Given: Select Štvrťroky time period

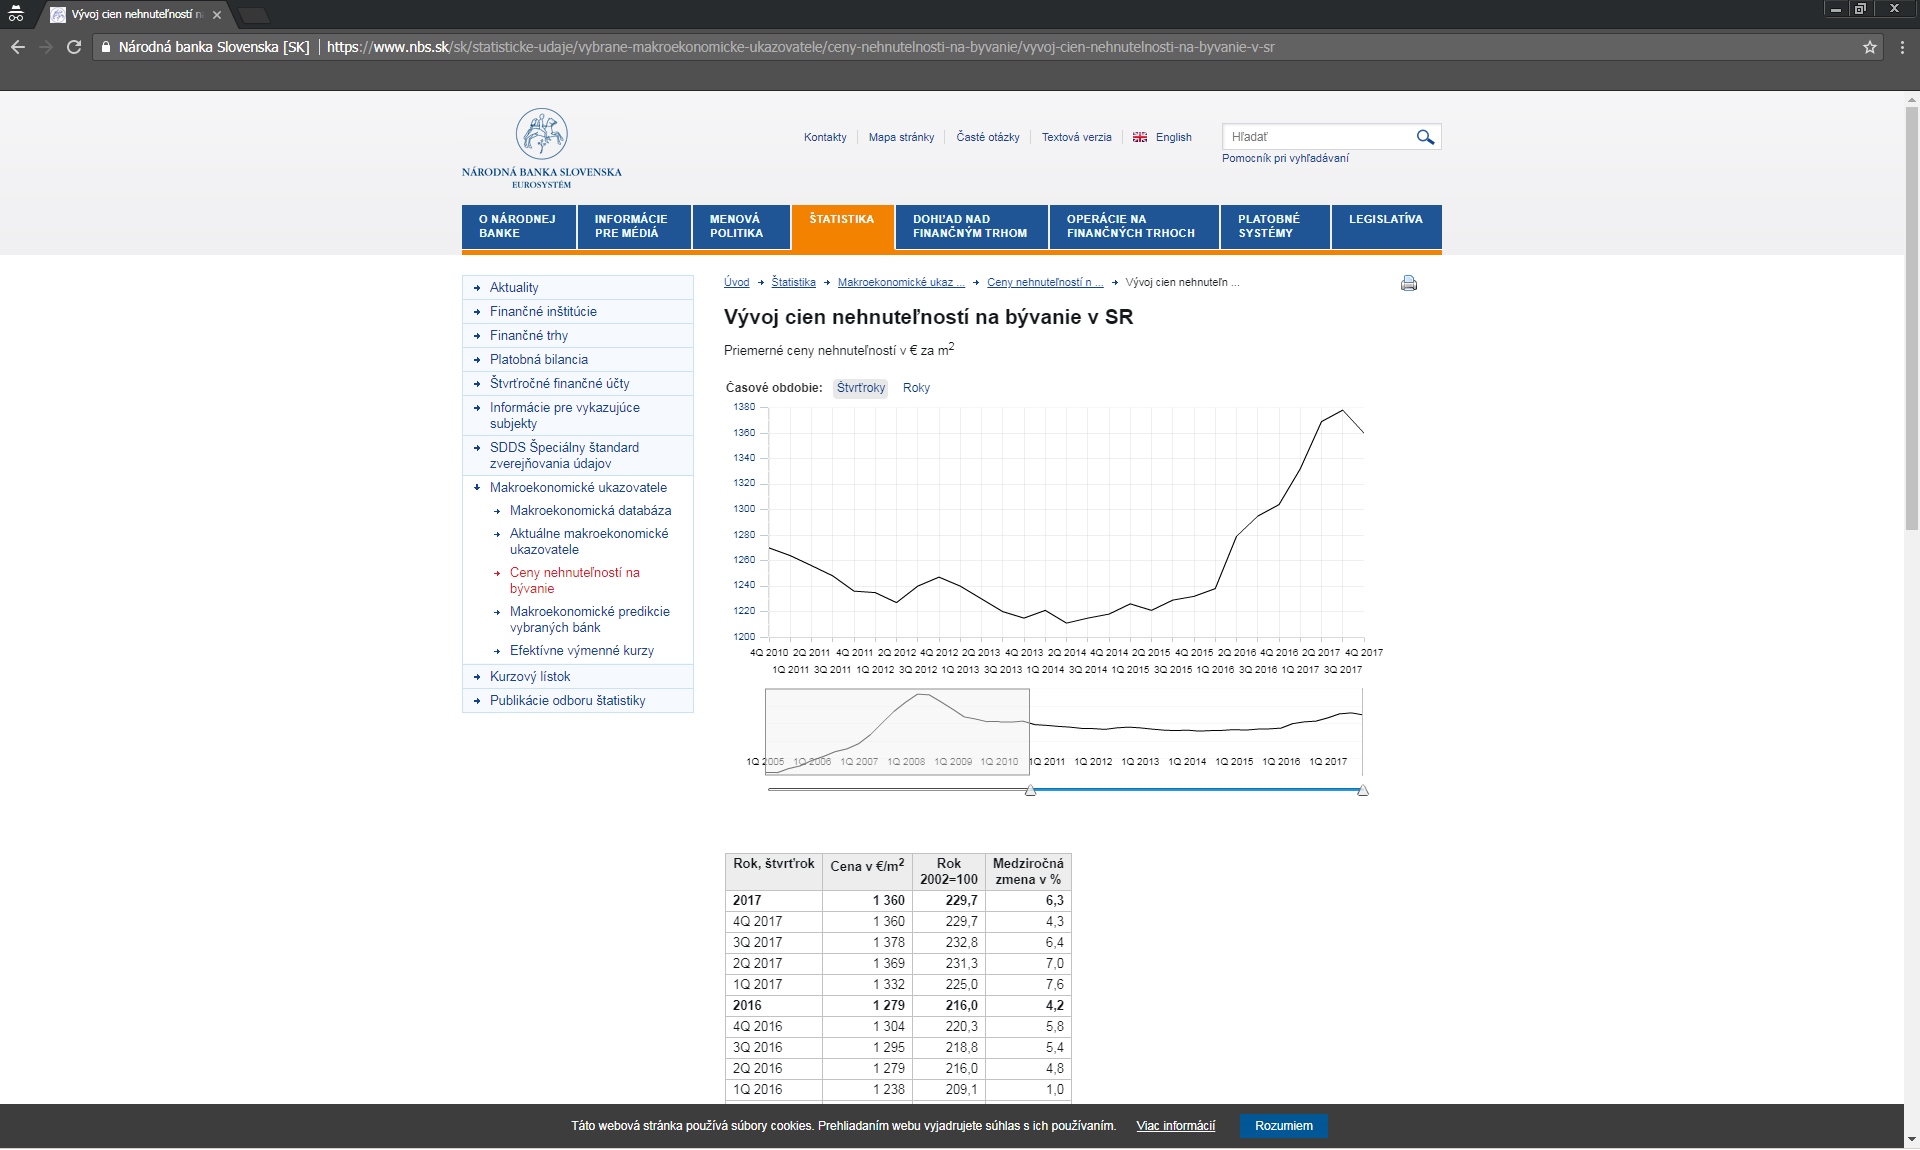Looking at the screenshot, I should pos(861,388).
